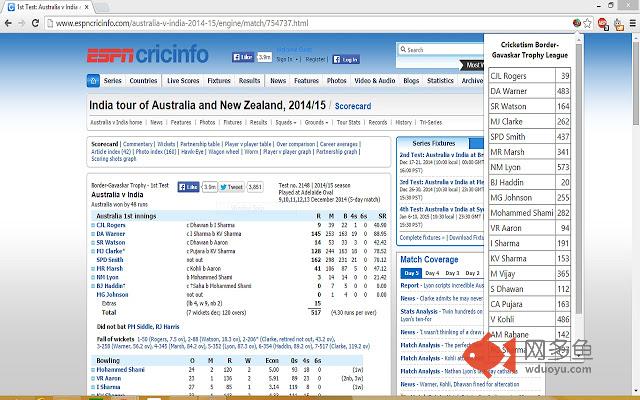Expand the Squads dropdown

tap(286, 122)
